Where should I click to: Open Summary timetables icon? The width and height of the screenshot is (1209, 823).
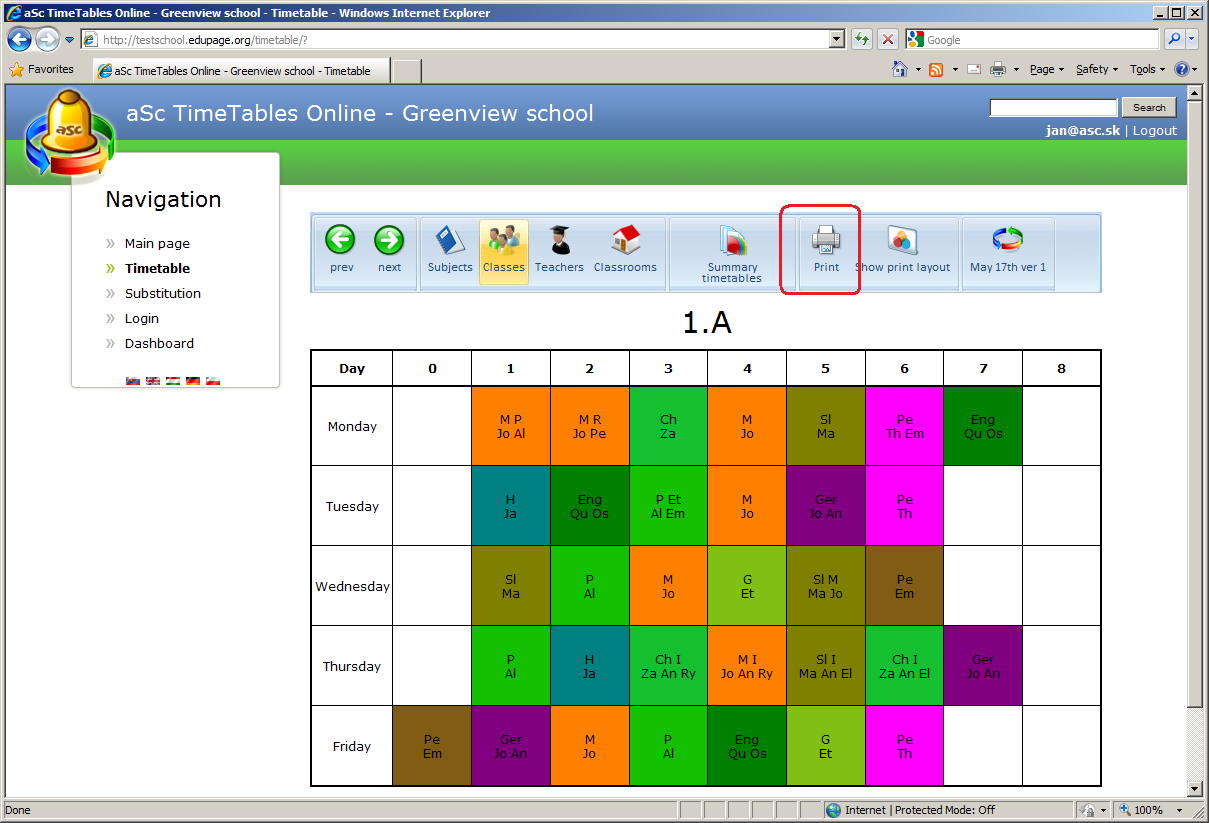[x=732, y=243]
